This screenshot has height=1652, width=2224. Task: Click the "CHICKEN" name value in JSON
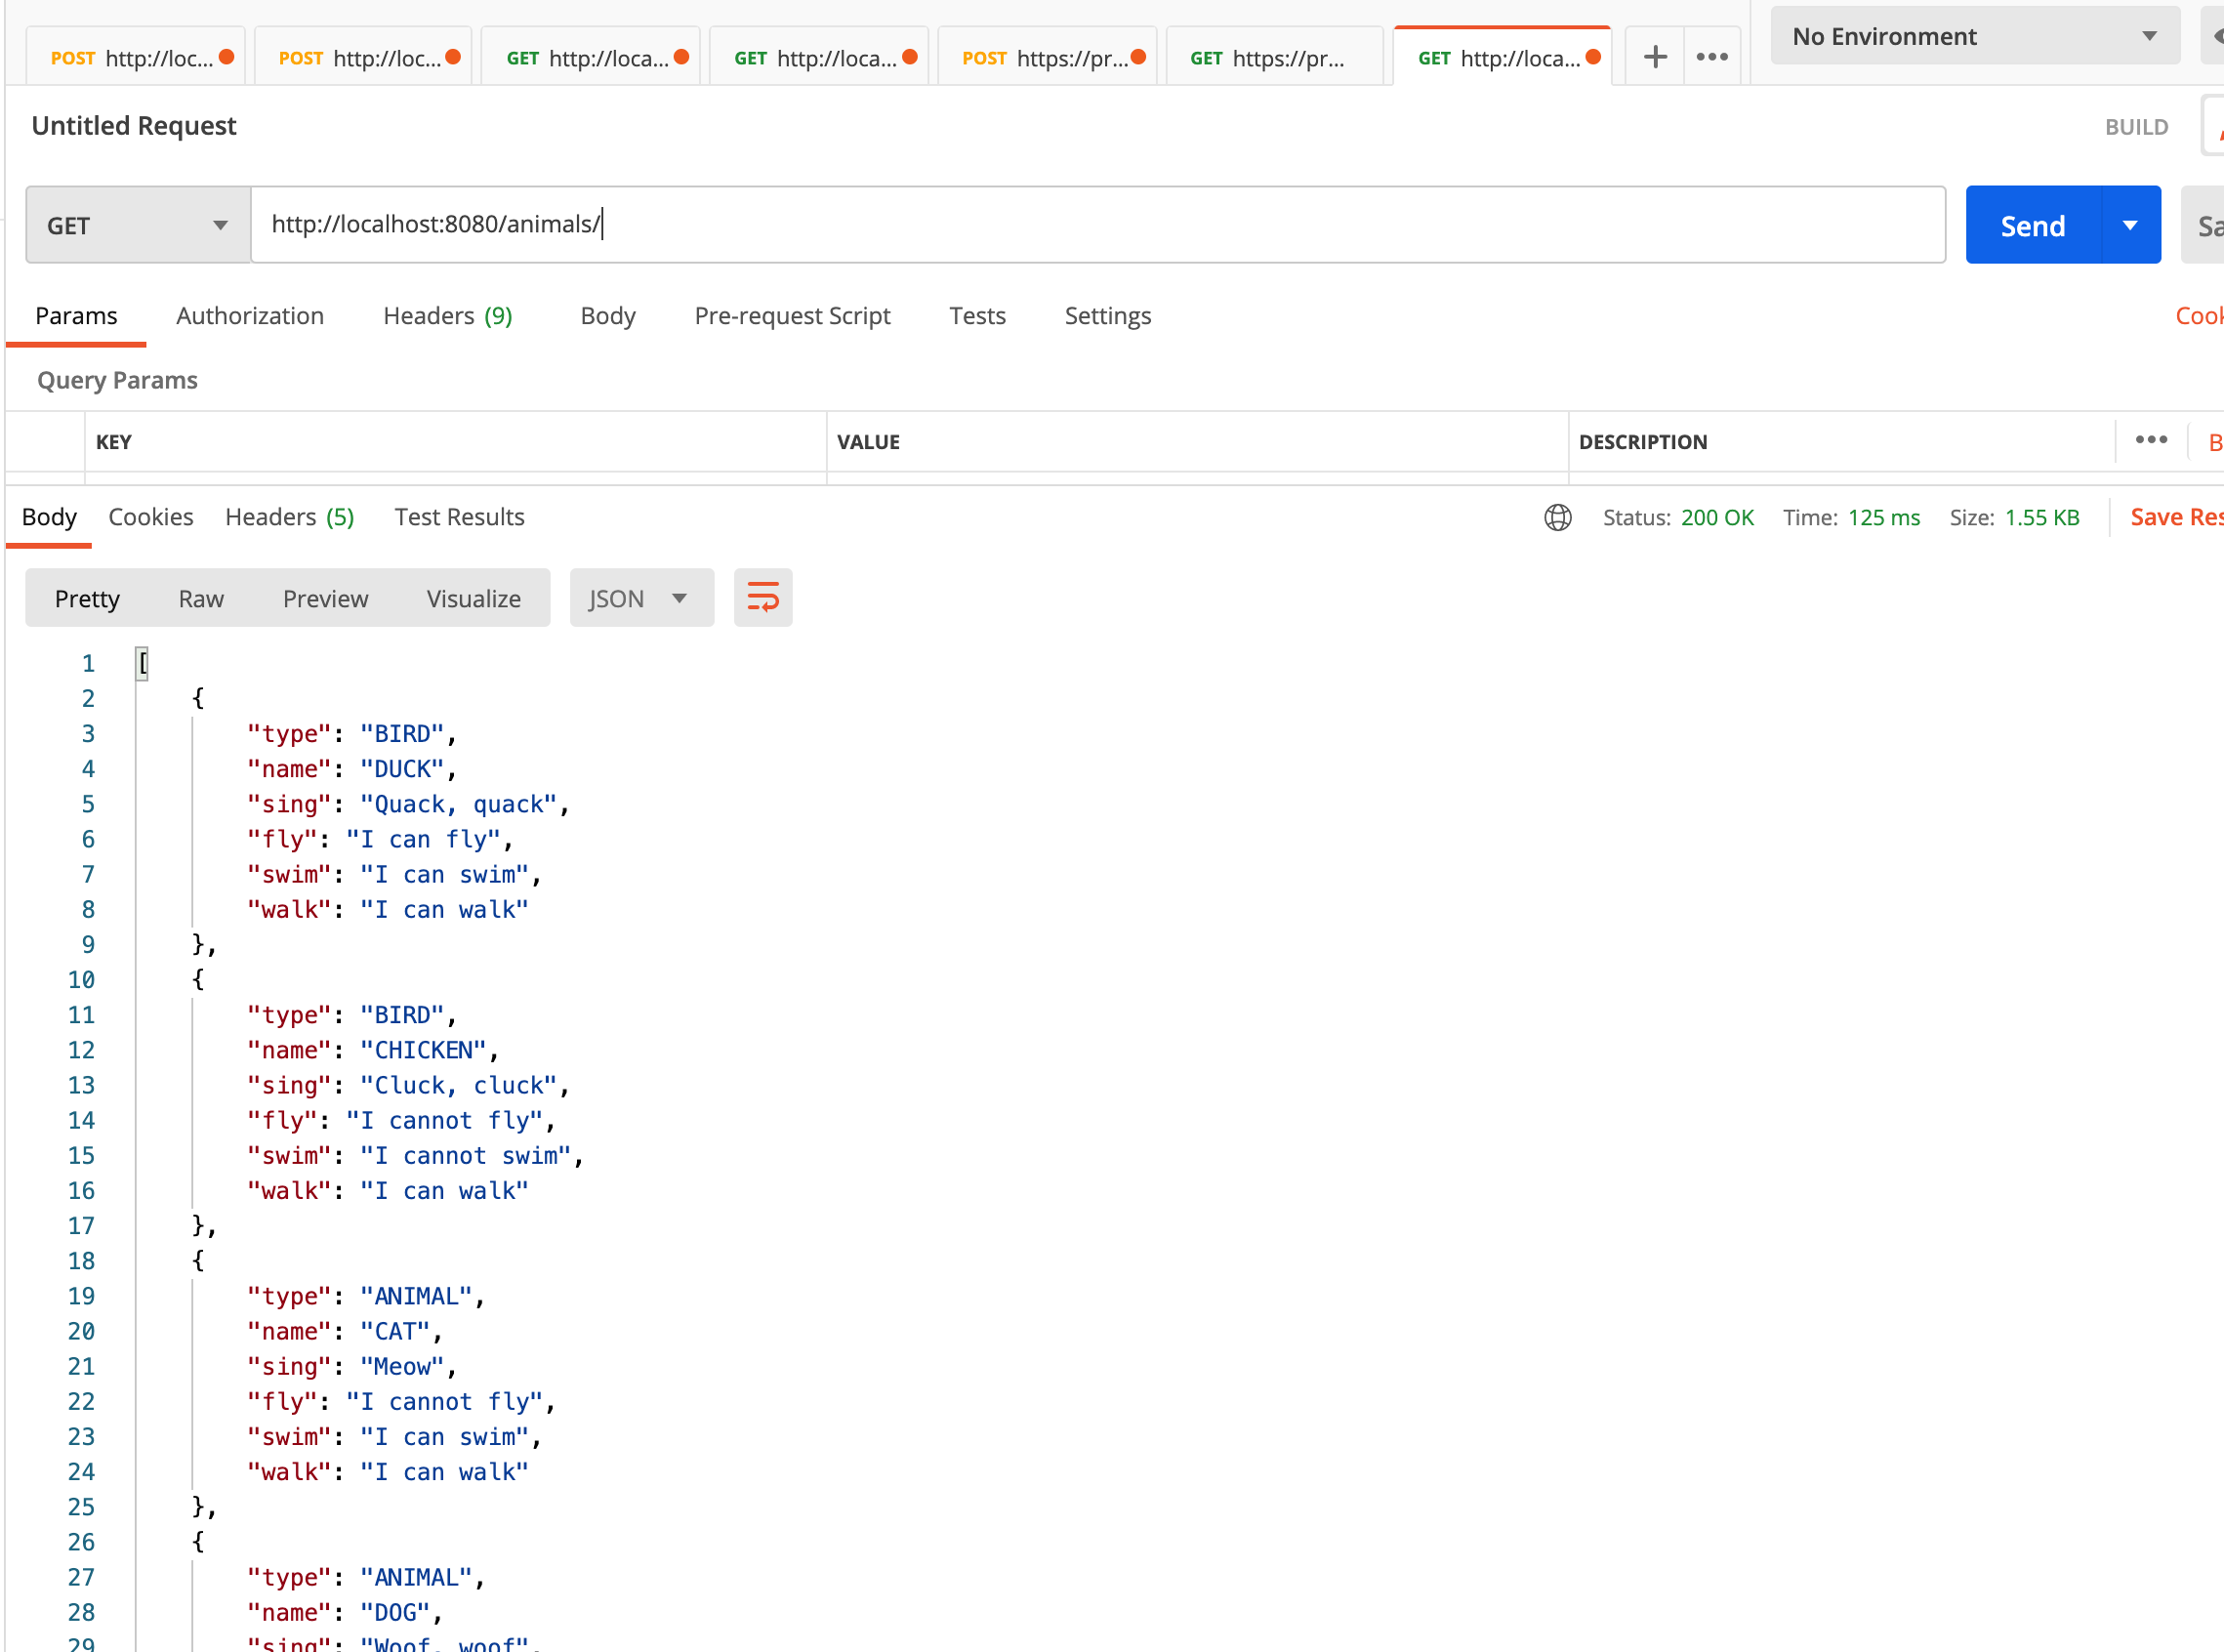pos(423,1050)
